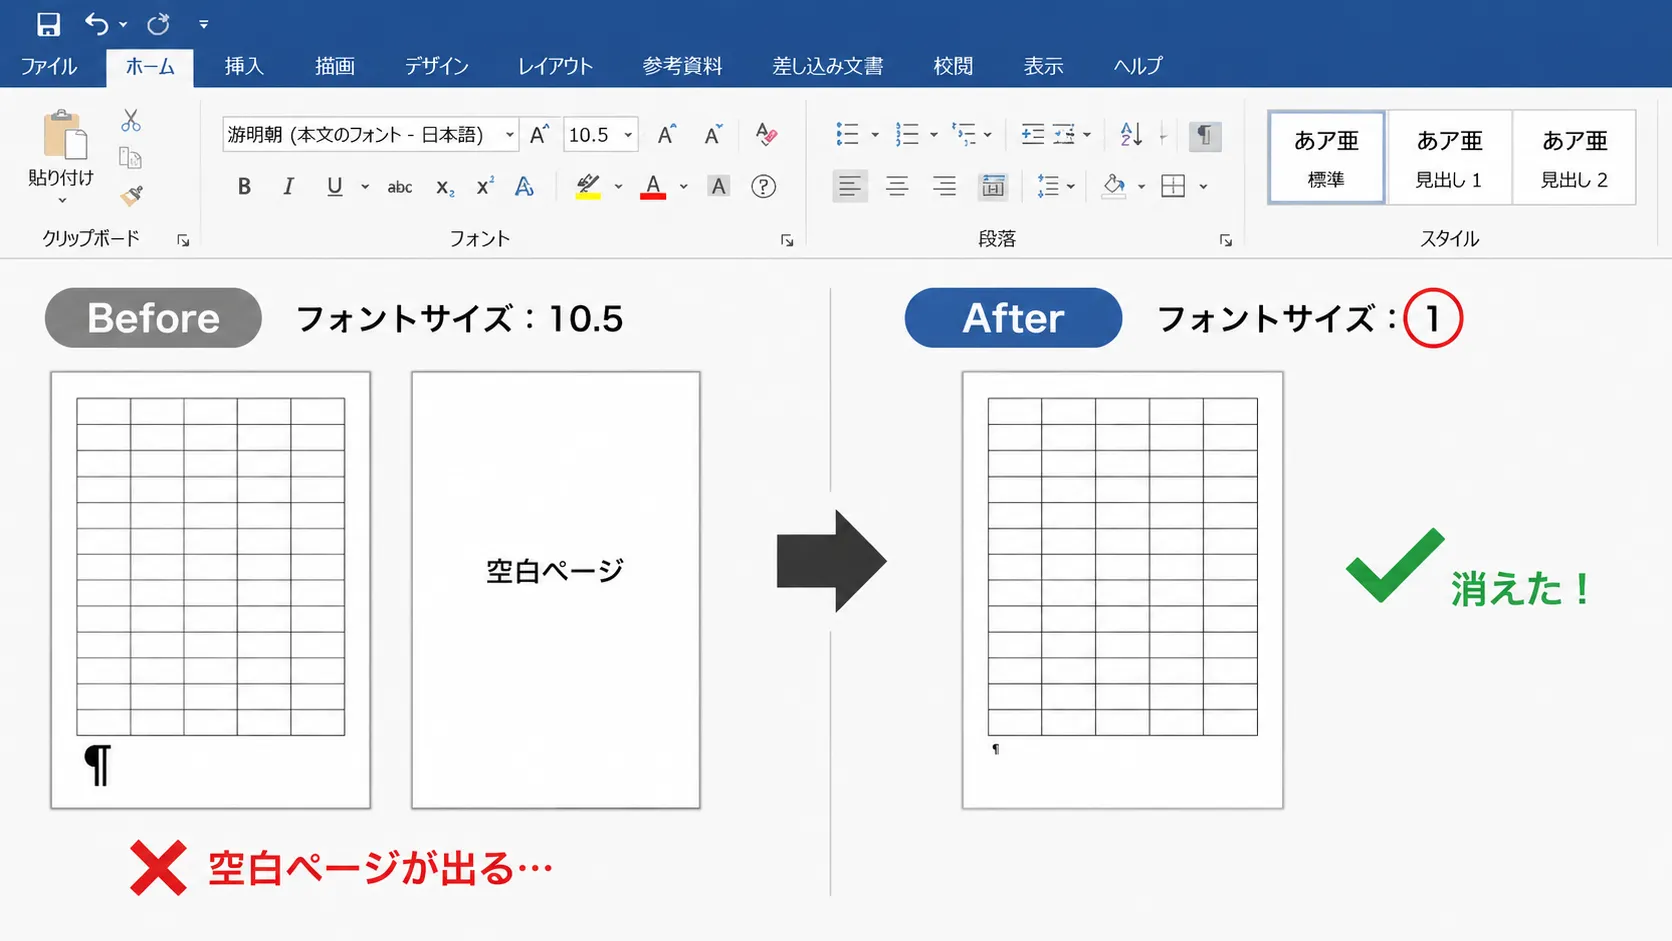
Task: Click the numbered list icon
Action: (907, 134)
